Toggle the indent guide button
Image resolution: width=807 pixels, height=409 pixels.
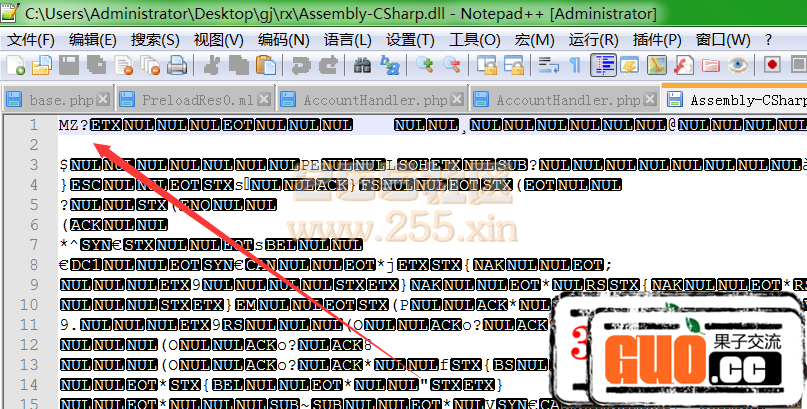pos(603,66)
